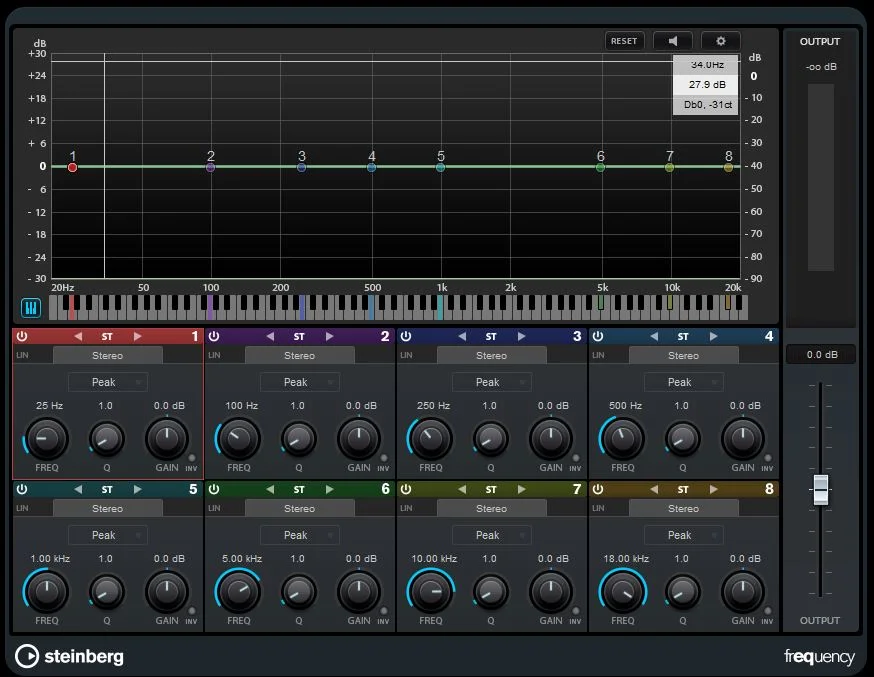Viewport: 874px width, 677px height.
Task: Click band 4 next channel arrow
Action: pyautogui.click(x=713, y=337)
